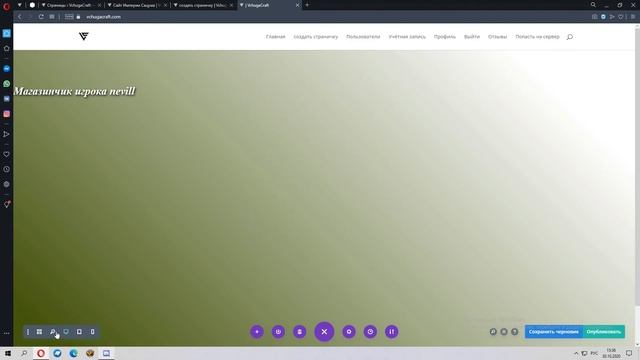The image size is (640, 360).
Task: Close the Divi toolbar with the X button
Action: pos(324,332)
